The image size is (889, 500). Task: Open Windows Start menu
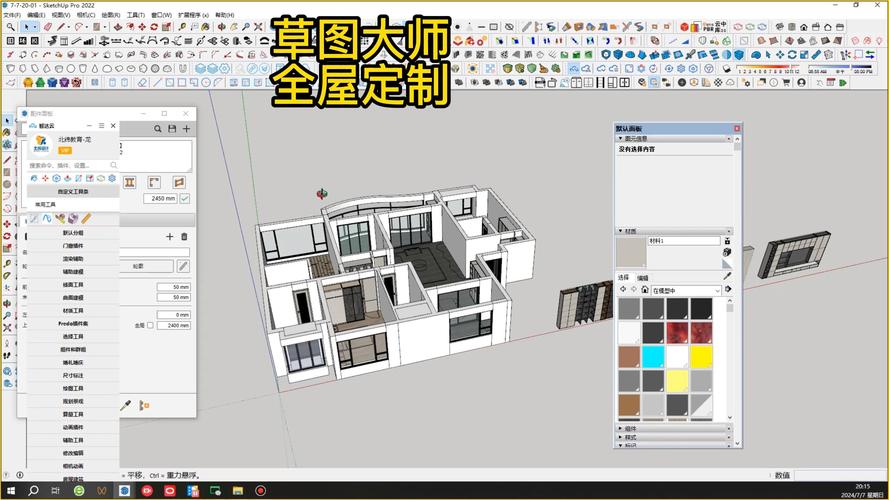click(10, 490)
